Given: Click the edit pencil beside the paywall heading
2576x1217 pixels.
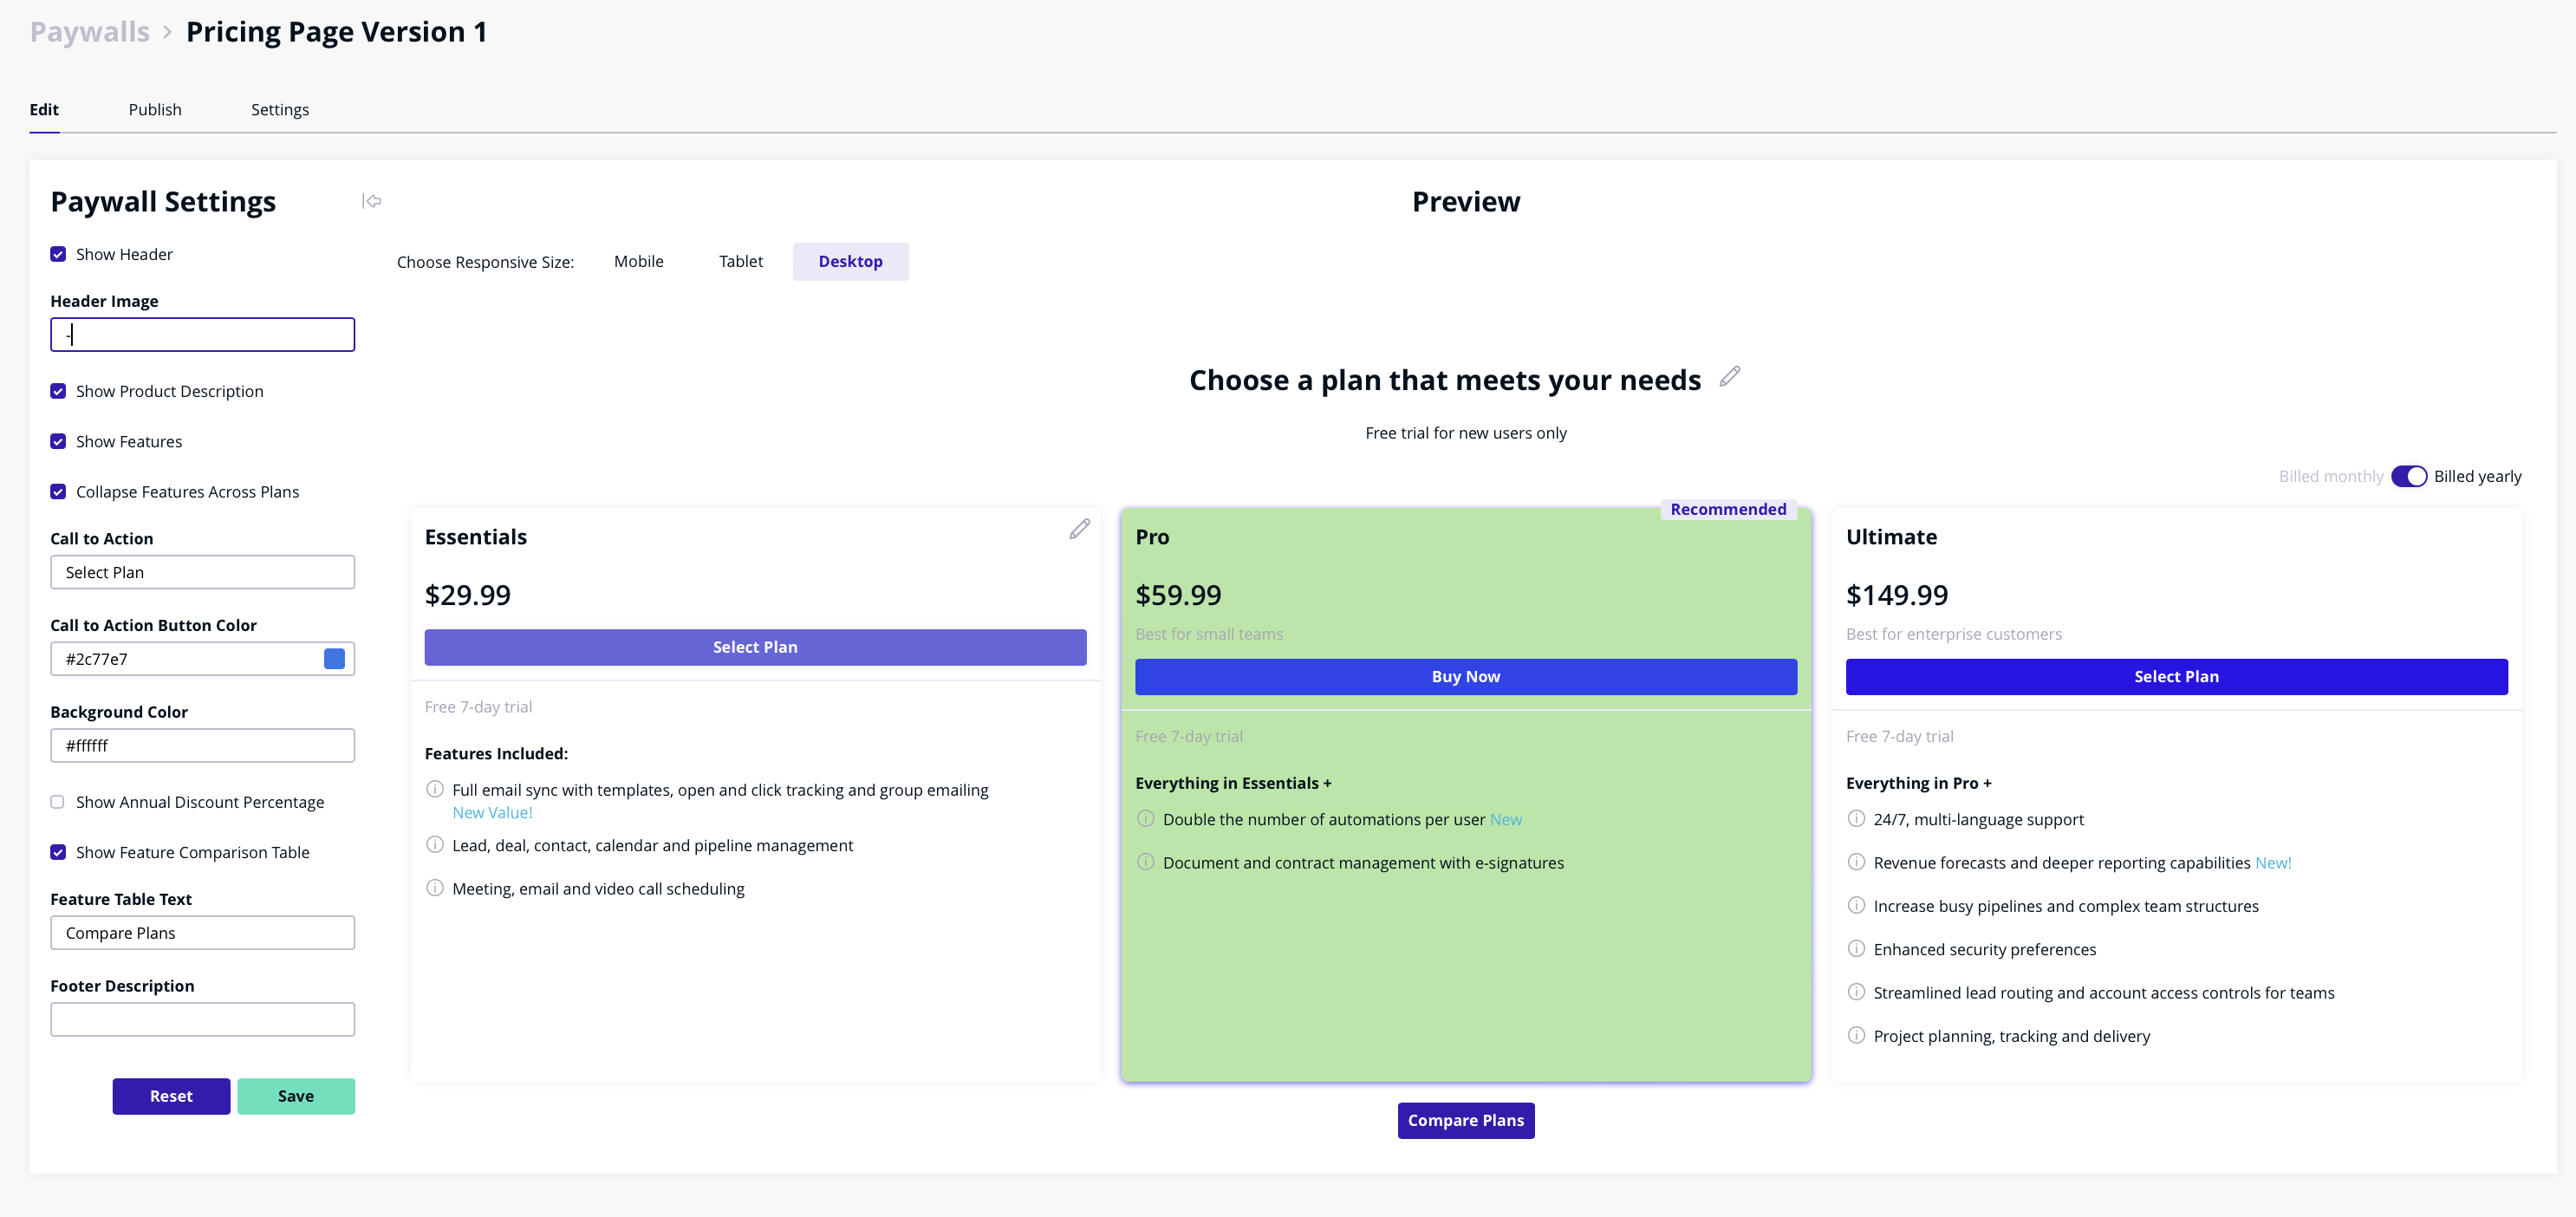Looking at the screenshot, I should click(x=1731, y=377).
